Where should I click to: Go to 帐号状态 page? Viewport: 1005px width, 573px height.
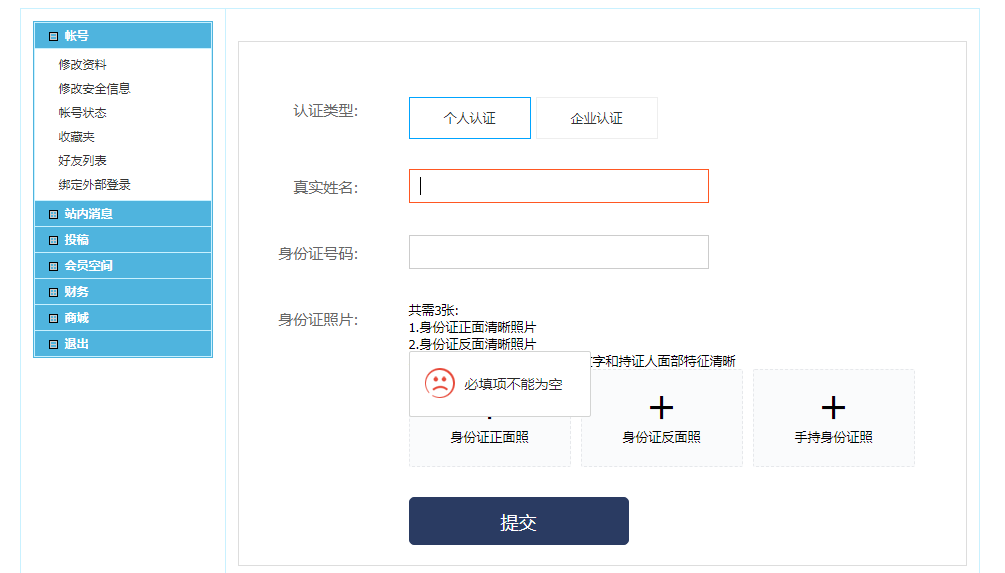click(x=82, y=113)
